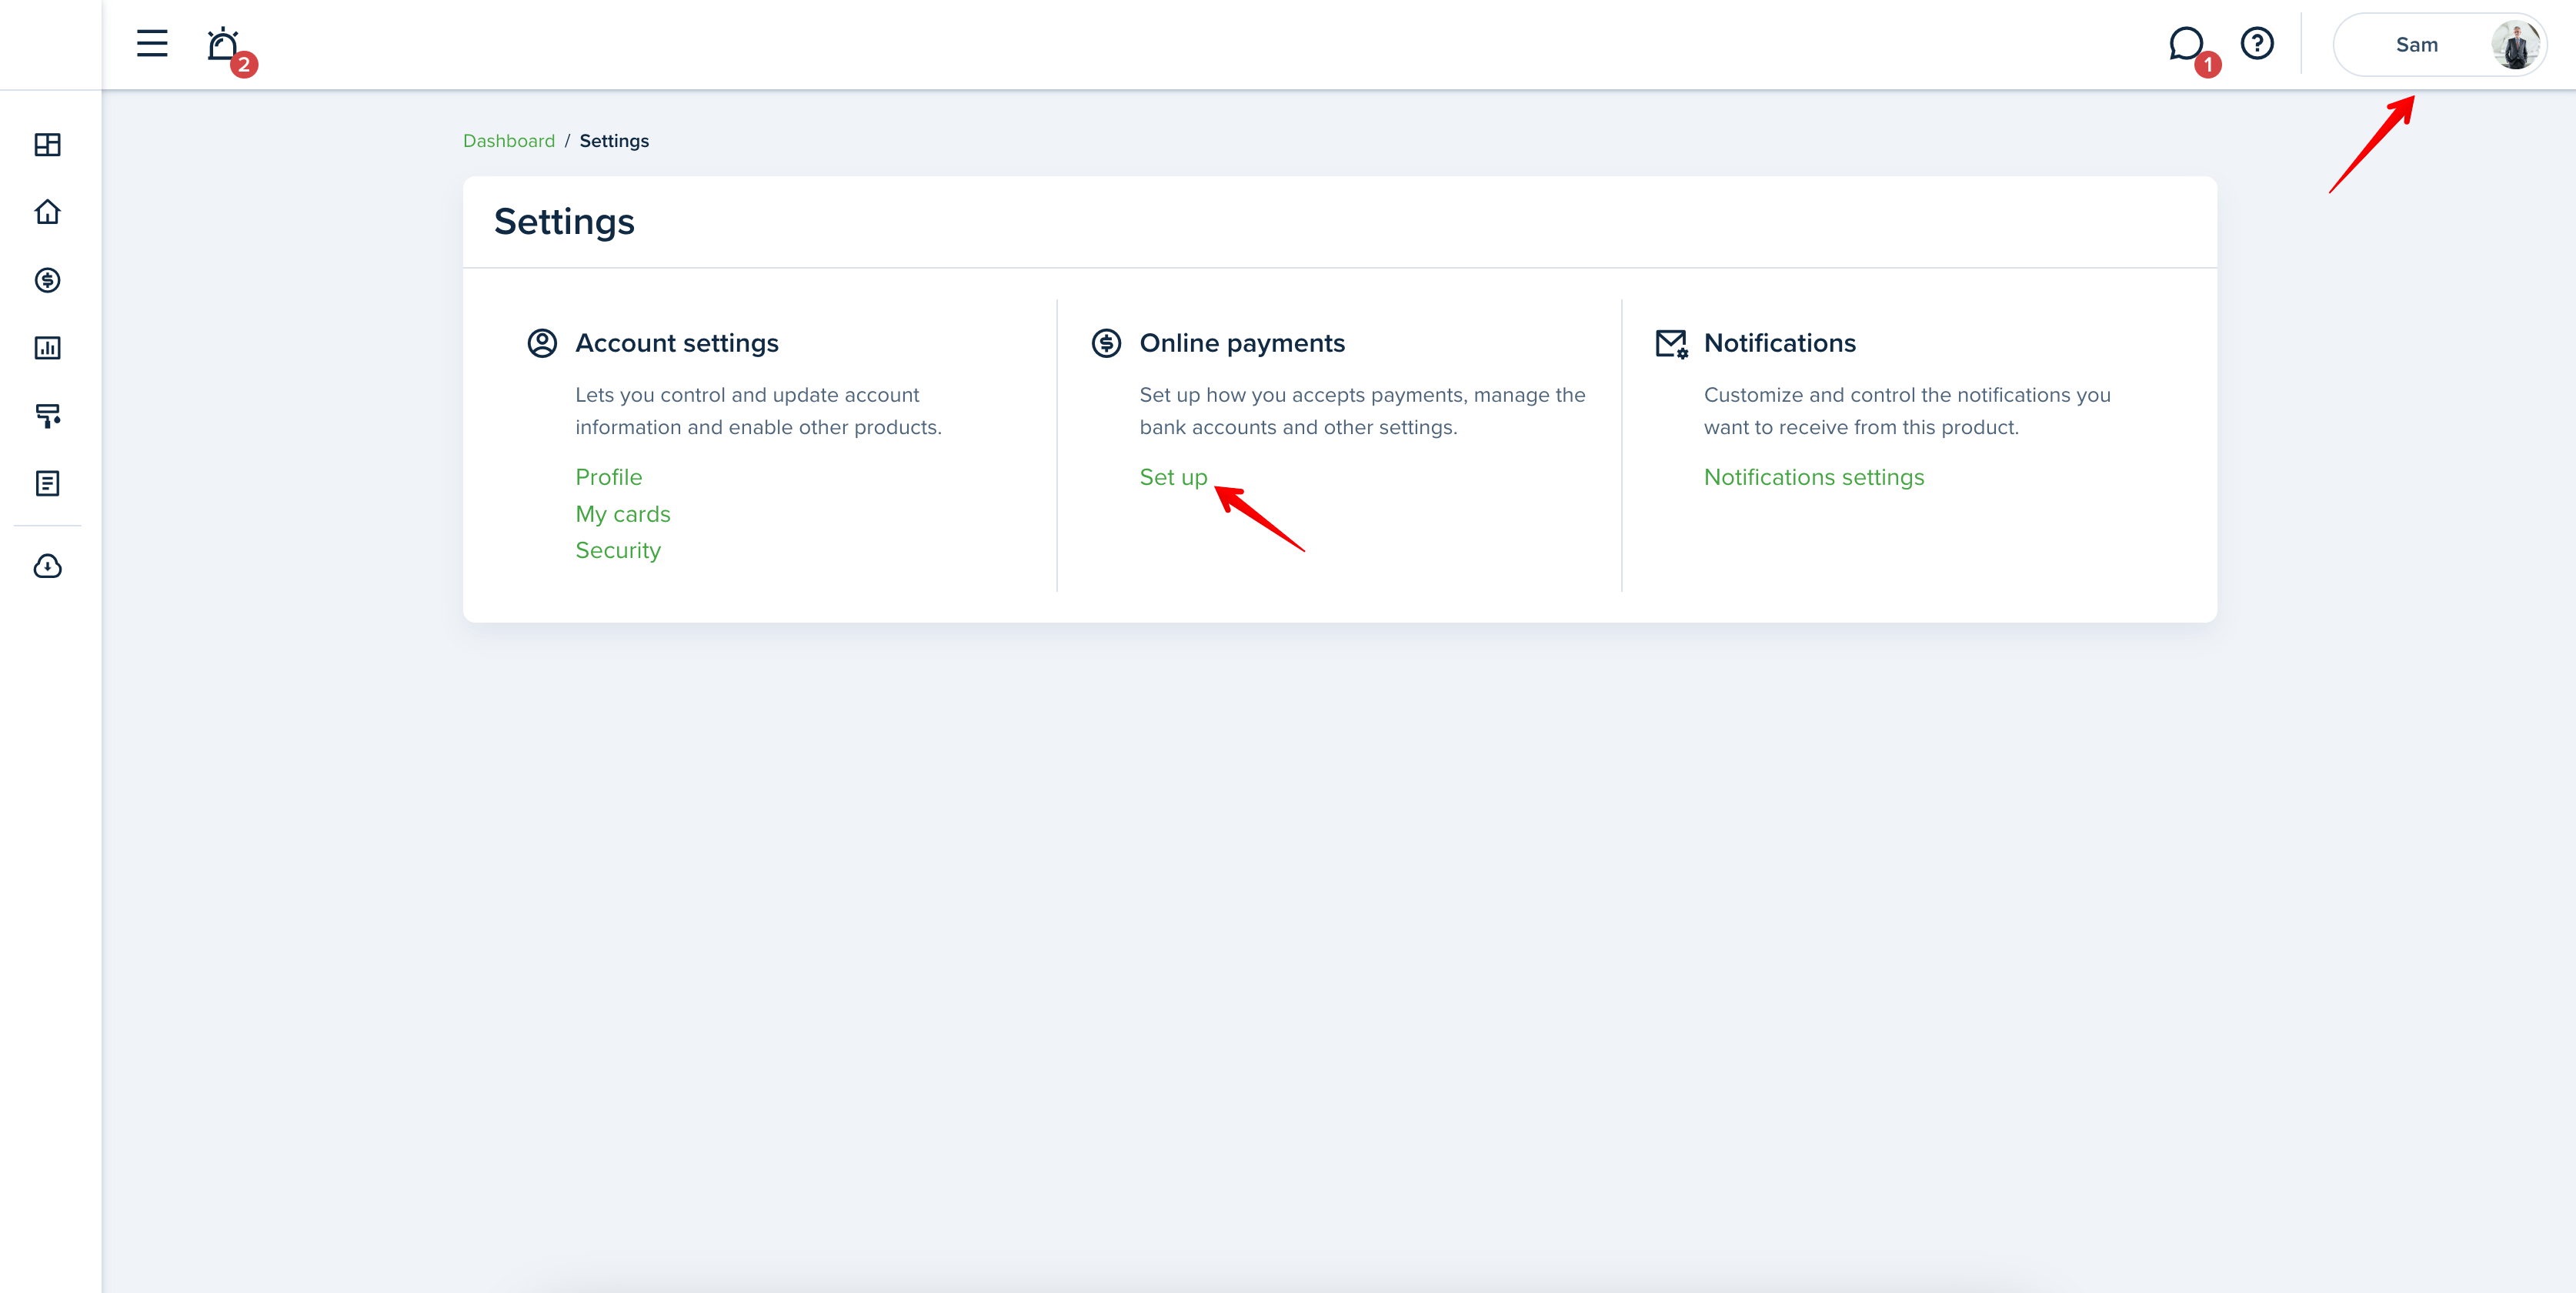
Task: Open dashboard grid icon in sidebar
Action: click(48, 144)
